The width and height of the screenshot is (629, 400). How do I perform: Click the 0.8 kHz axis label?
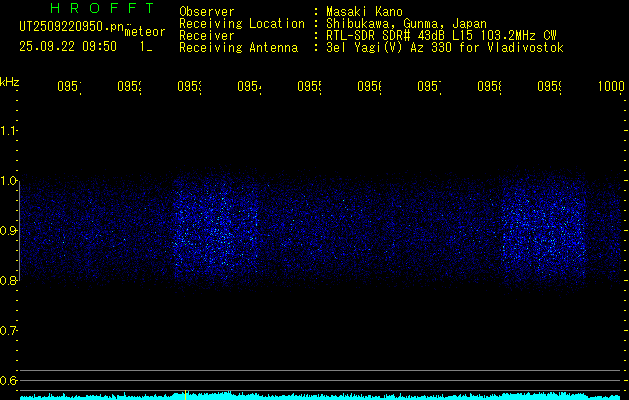click(8, 281)
